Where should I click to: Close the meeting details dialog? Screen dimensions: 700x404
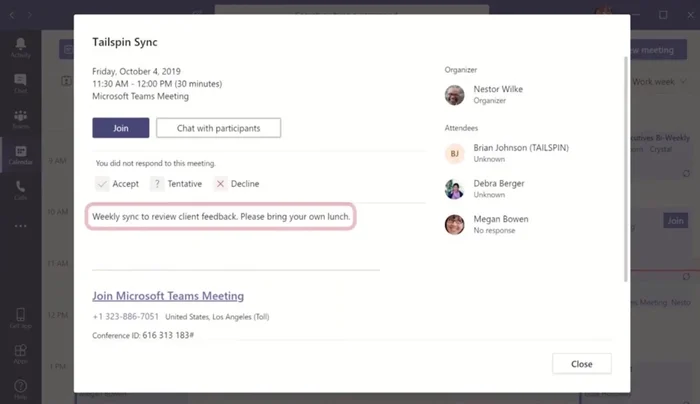pyautogui.click(x=581, y=364)
